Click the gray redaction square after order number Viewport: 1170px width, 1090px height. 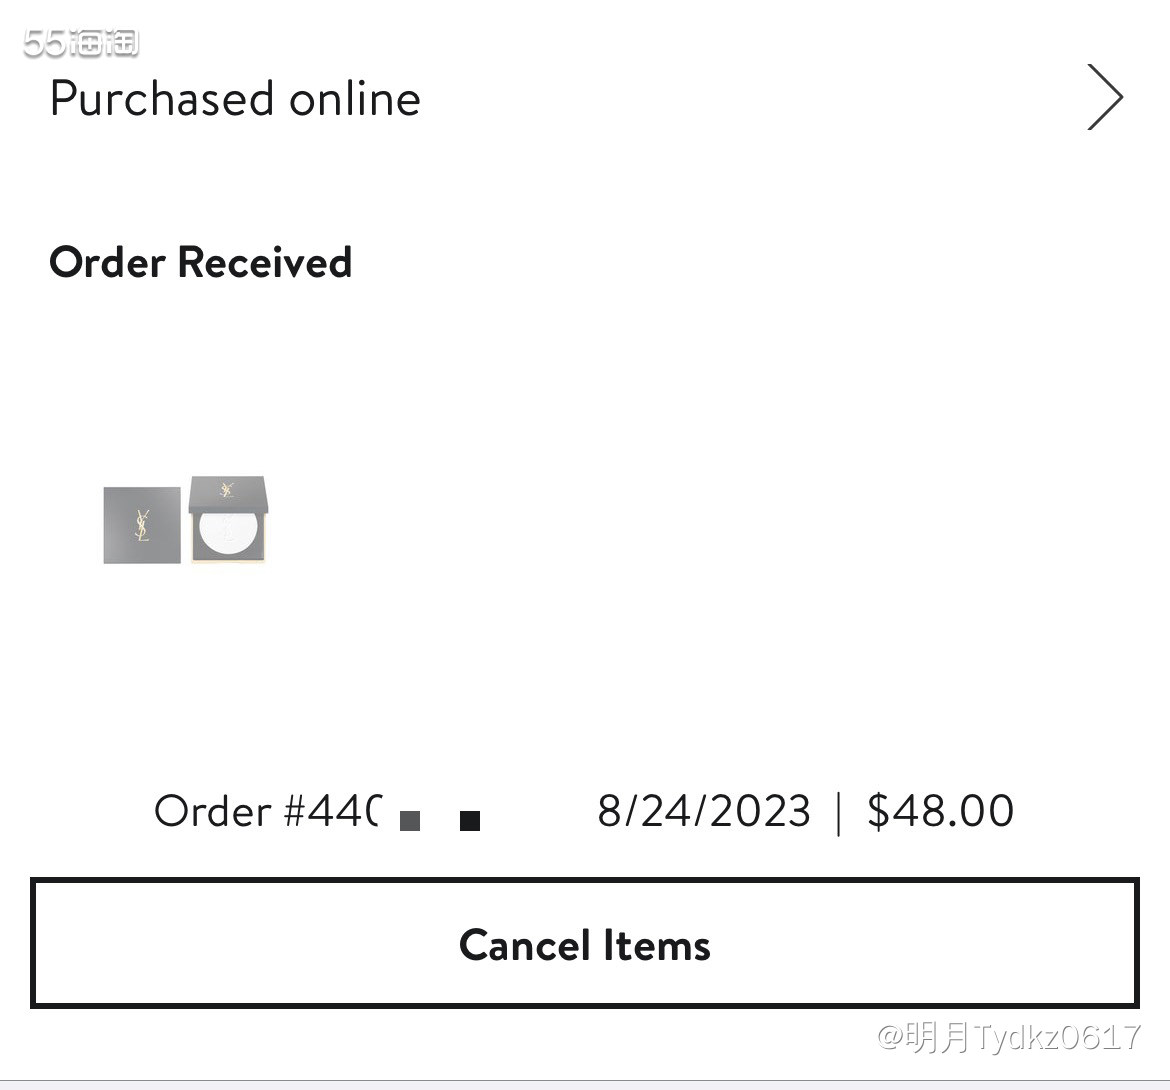(410, 821)
